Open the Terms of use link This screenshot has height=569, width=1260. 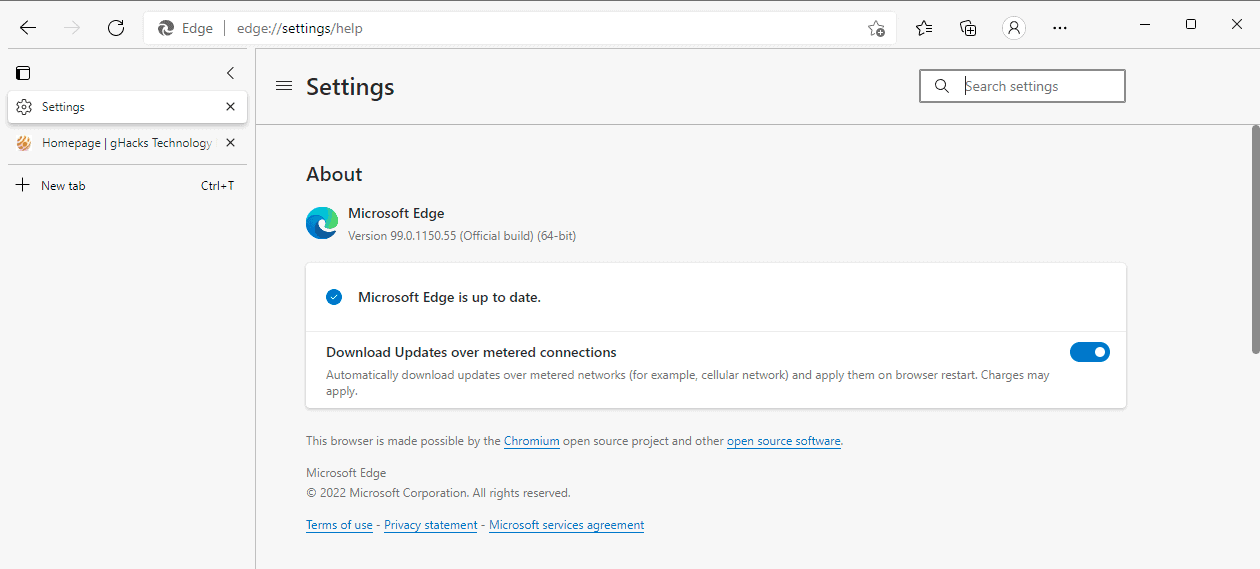coord(339,525)
